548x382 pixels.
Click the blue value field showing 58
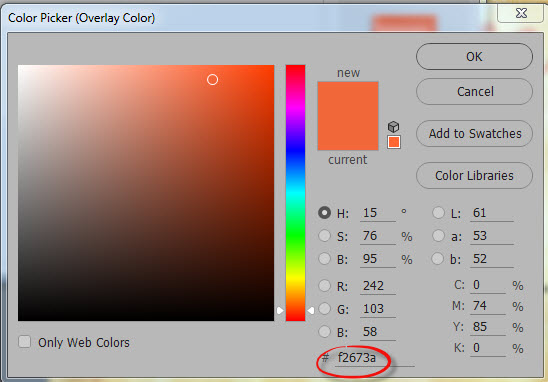click(377, 332)
